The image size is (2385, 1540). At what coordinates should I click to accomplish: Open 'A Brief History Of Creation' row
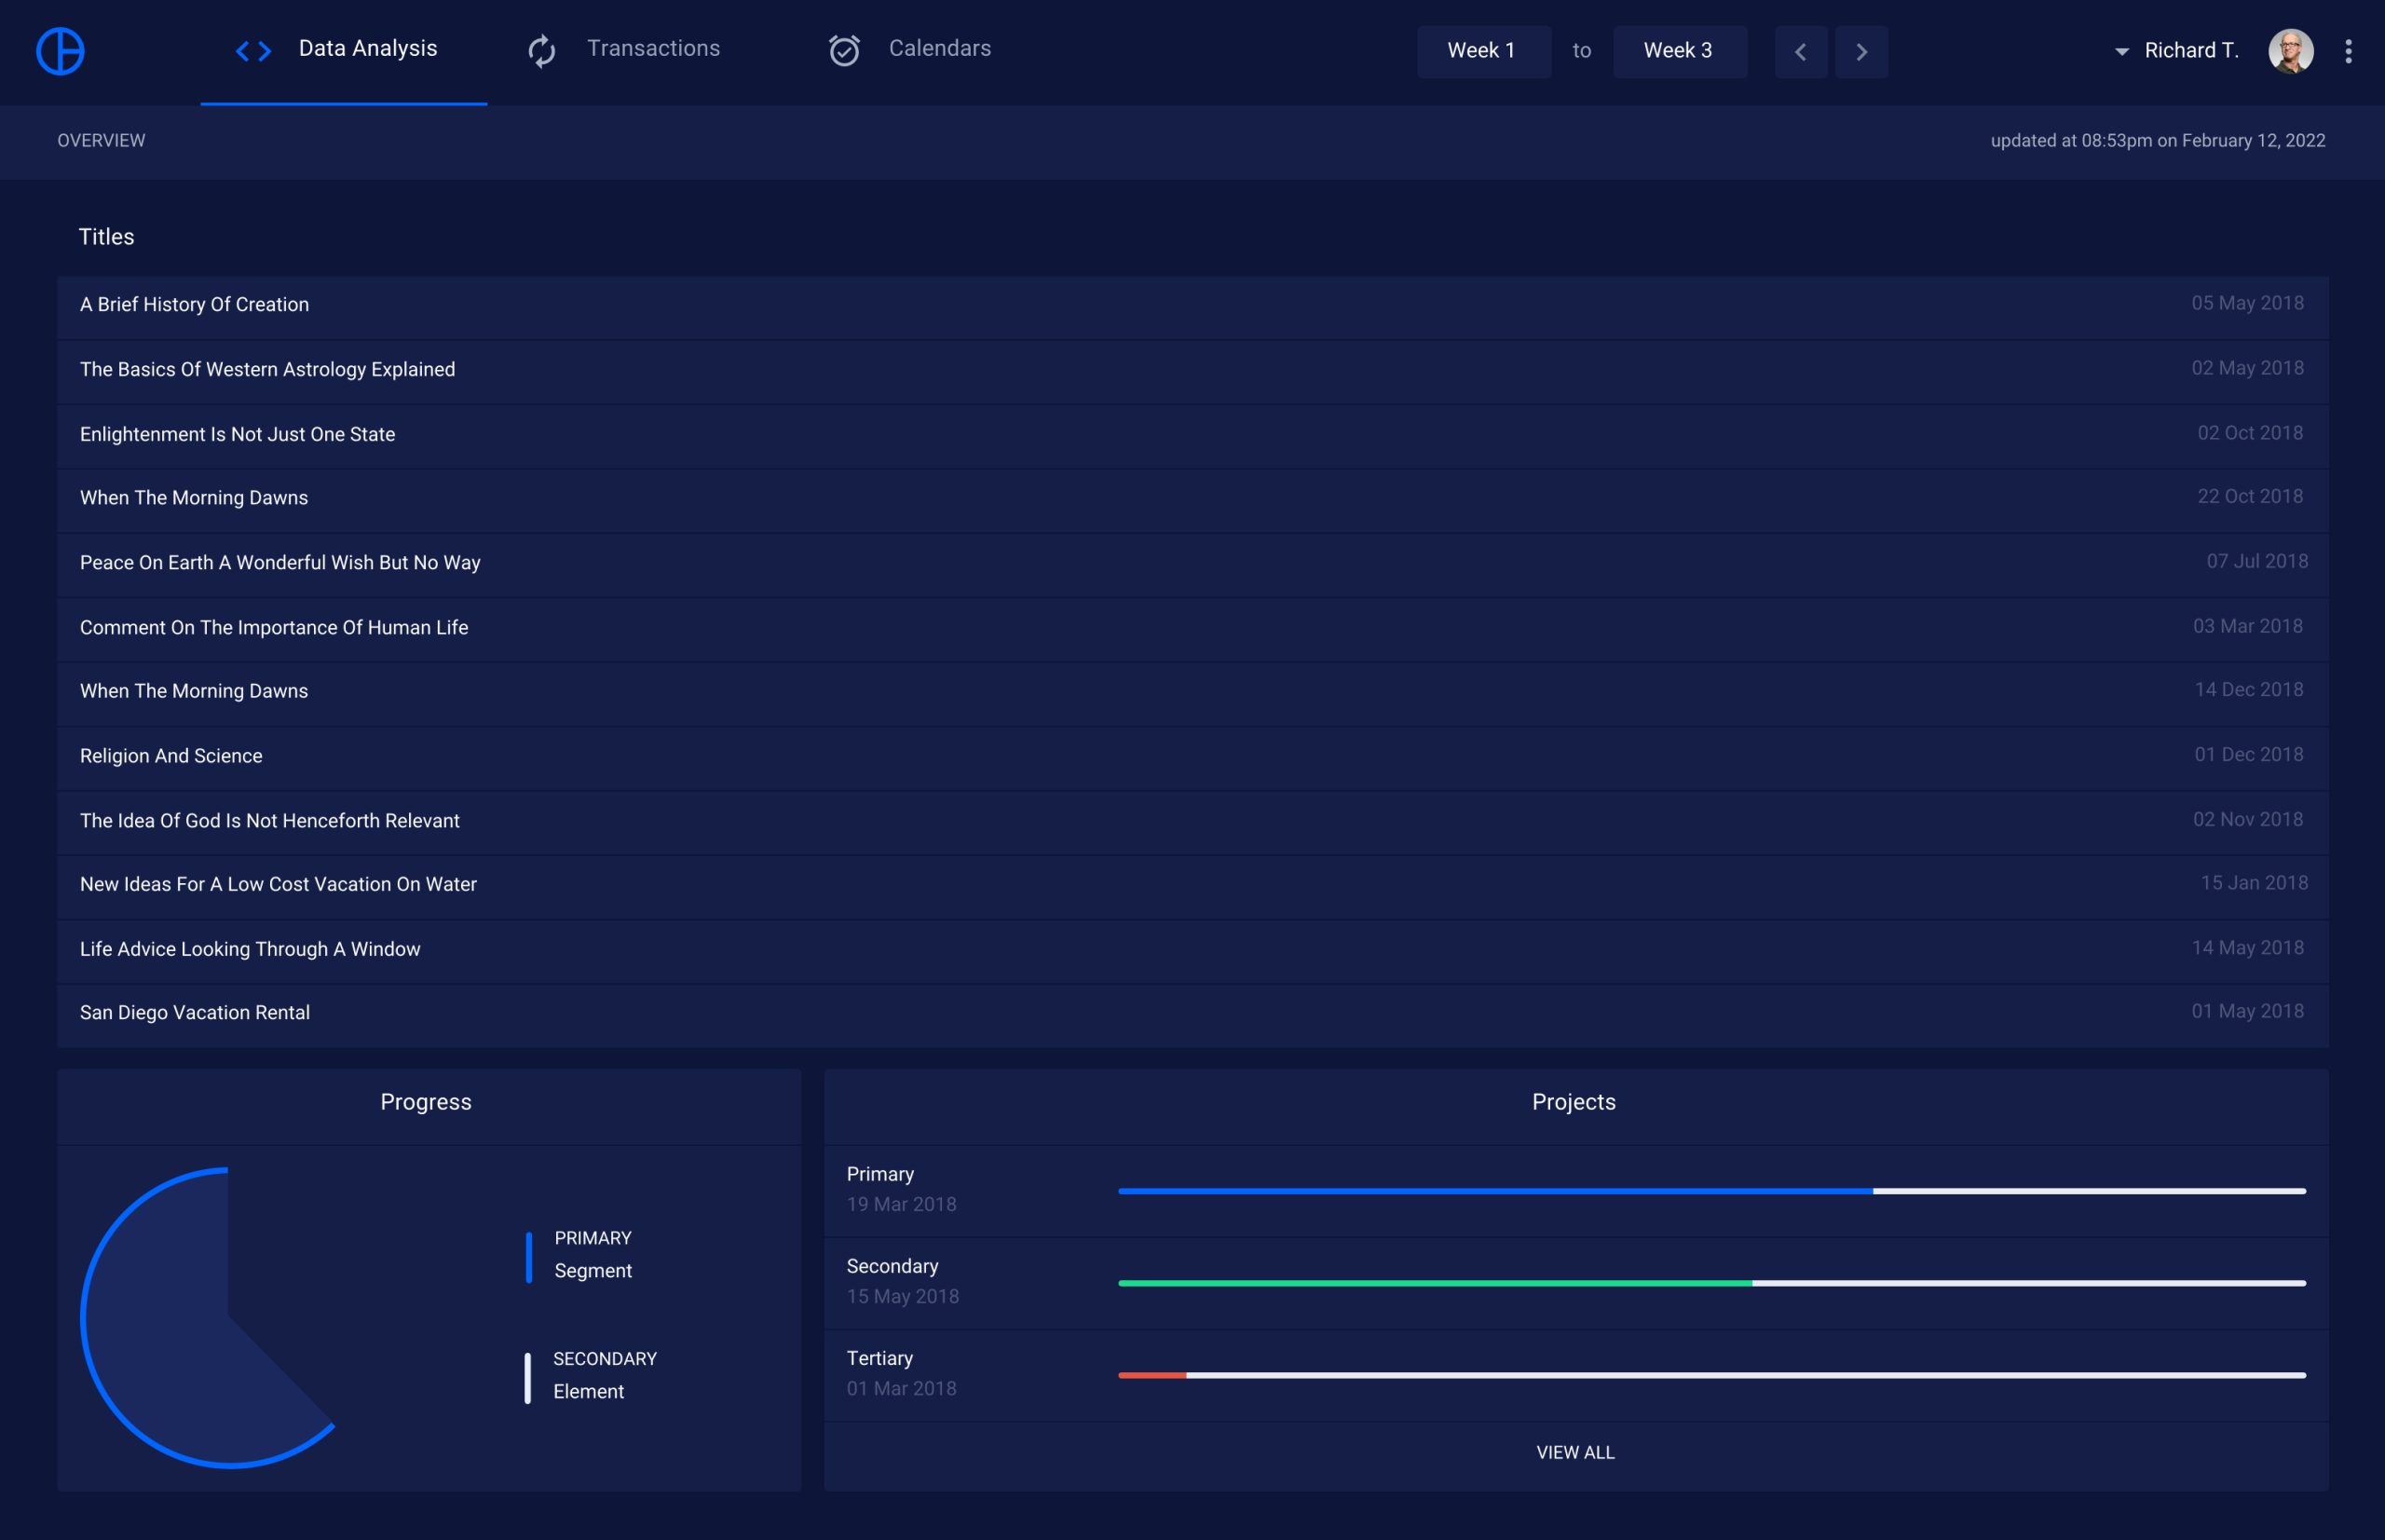tap(1192, 308)
